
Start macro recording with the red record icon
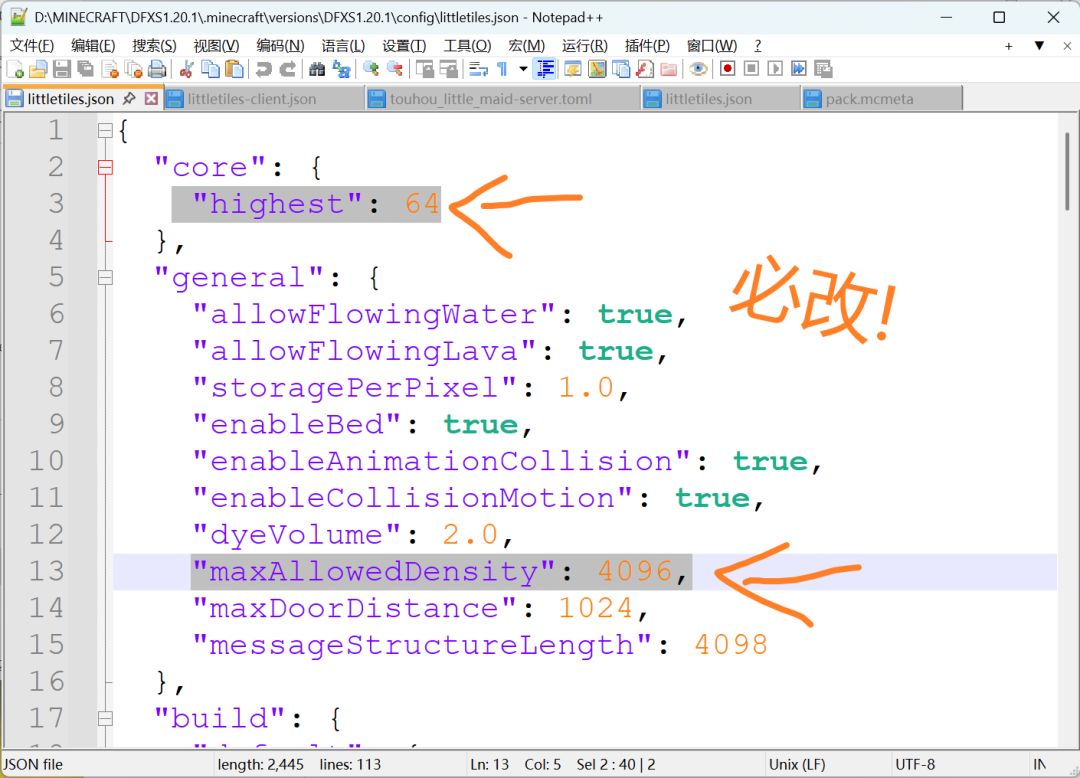tap(727, 69)
